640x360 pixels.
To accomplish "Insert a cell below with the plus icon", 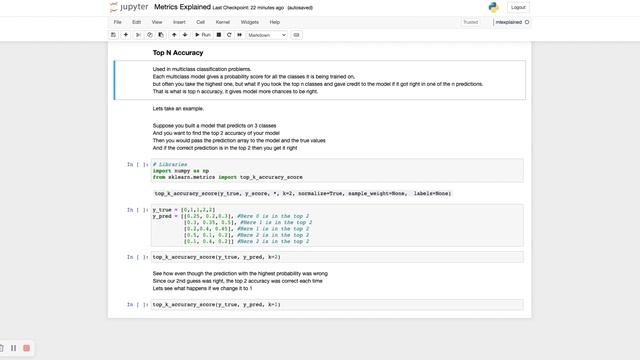I will (126, 35).
